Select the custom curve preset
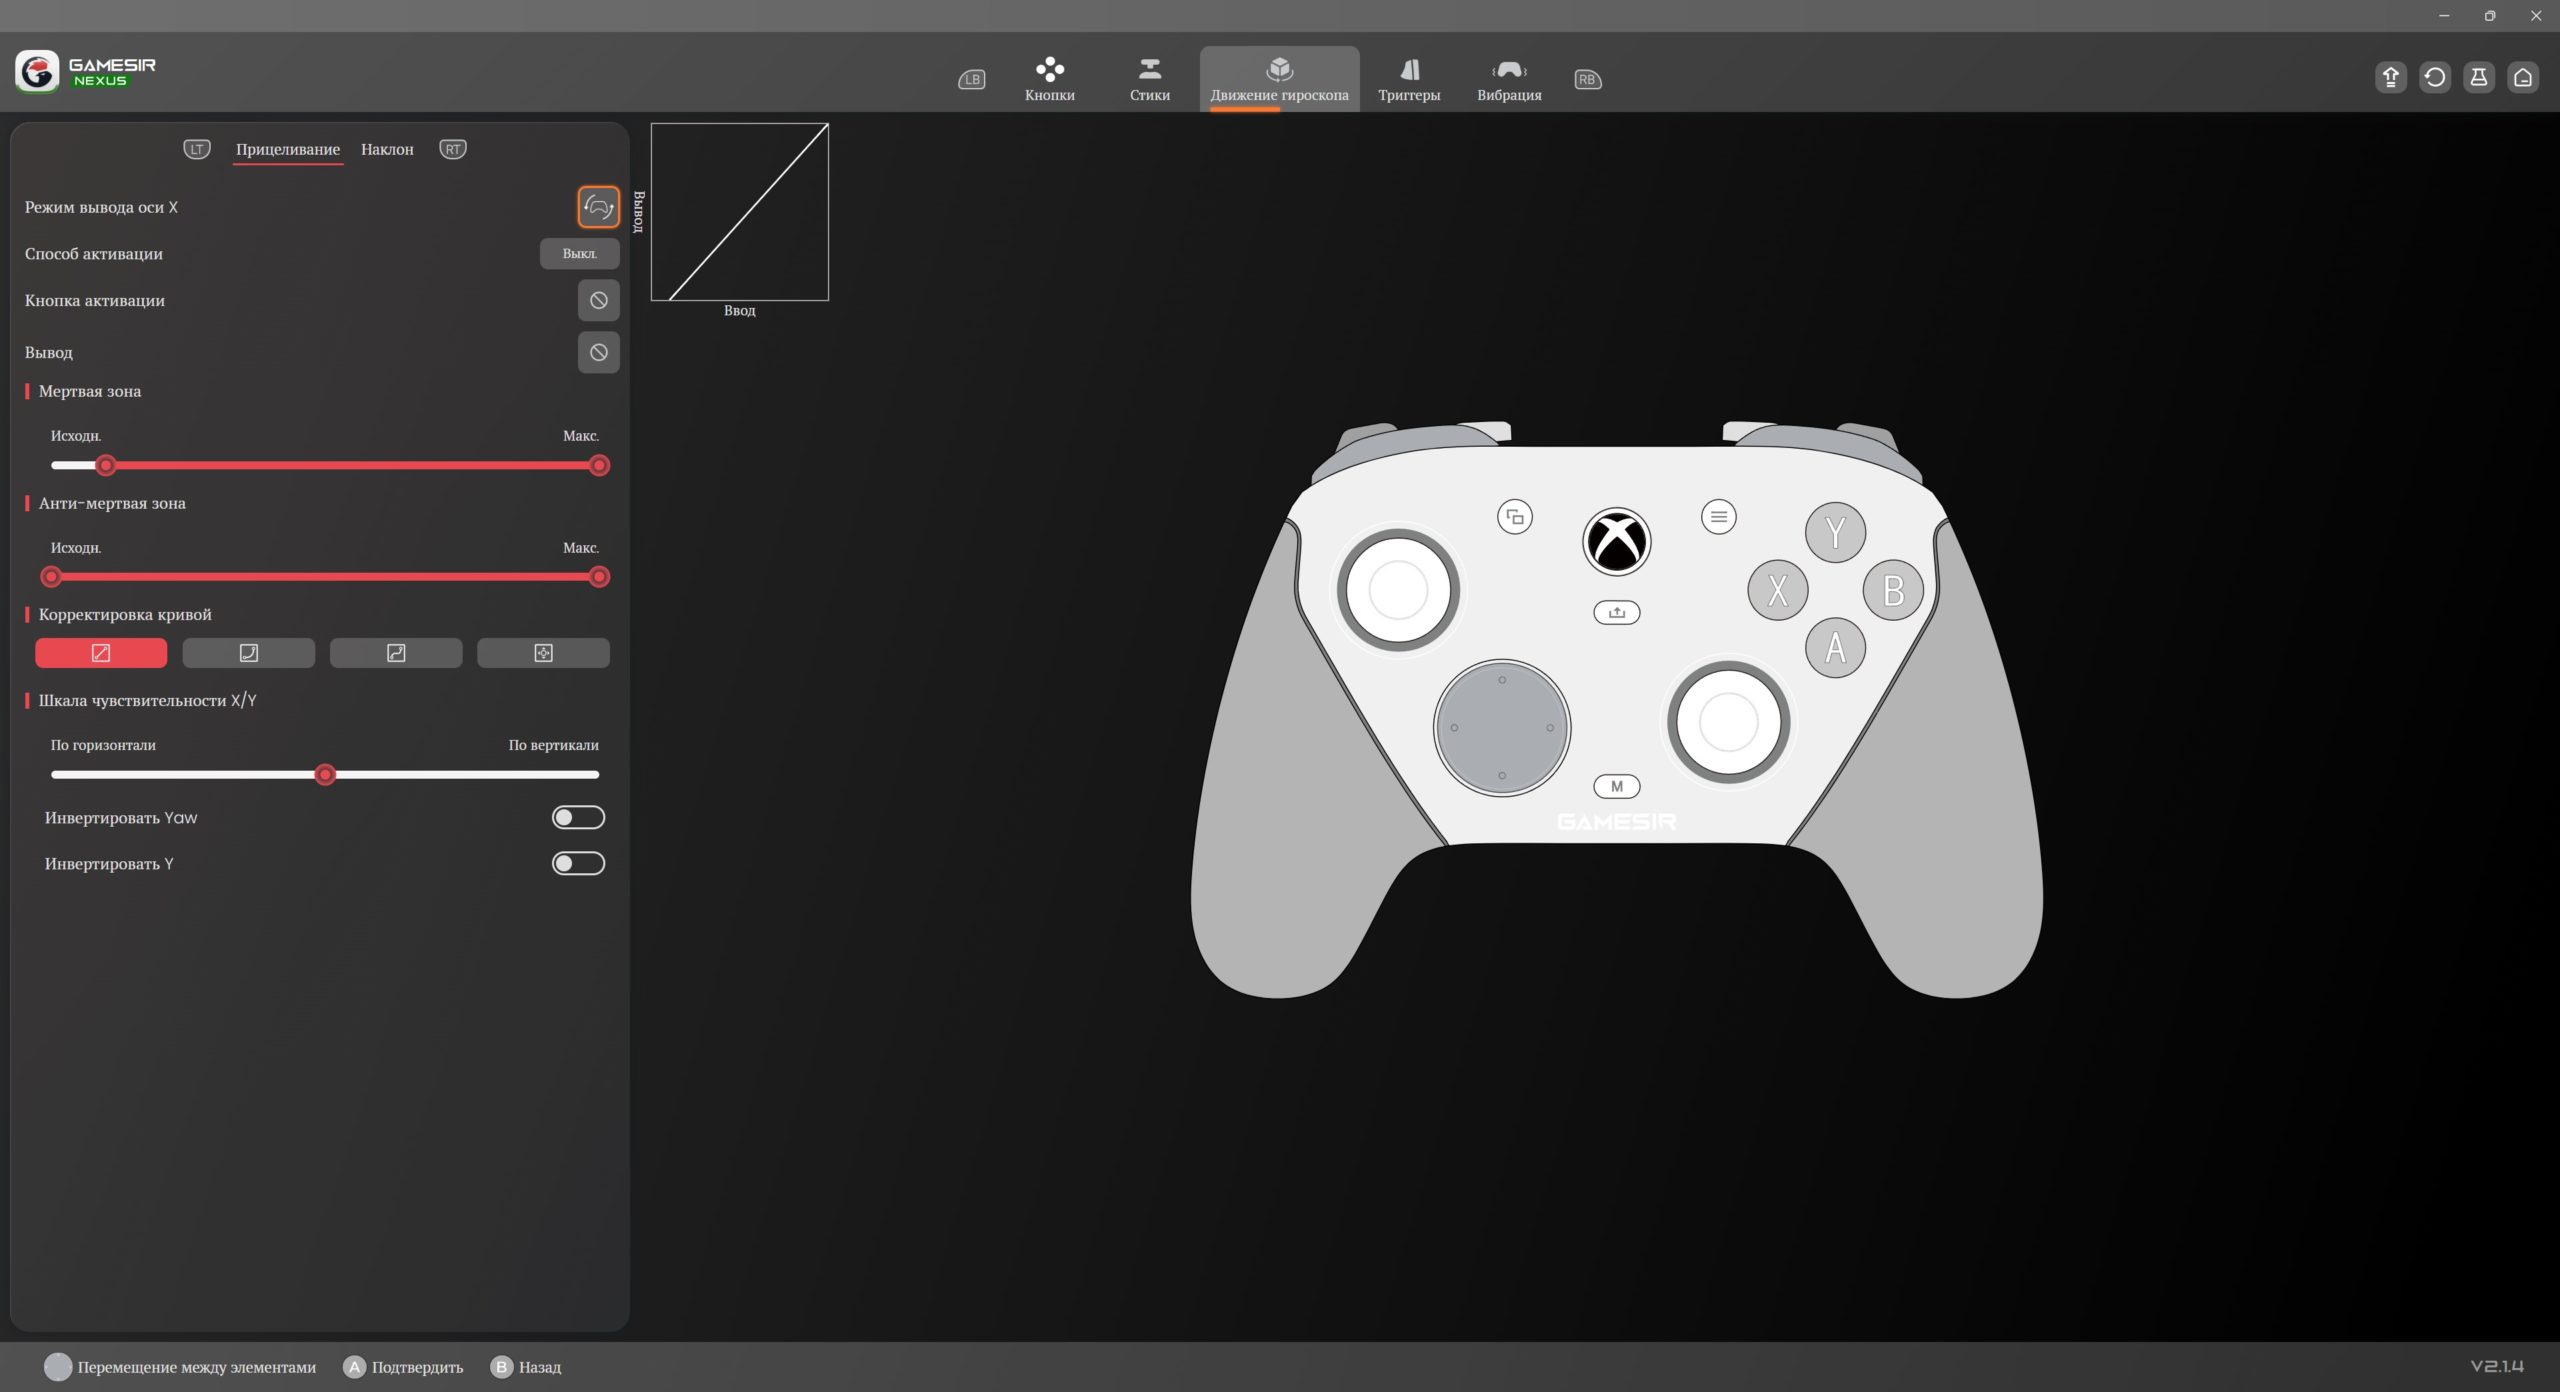Image resolution: width=2560 pixels, height=1392 pixels. (x=543, y=653)
